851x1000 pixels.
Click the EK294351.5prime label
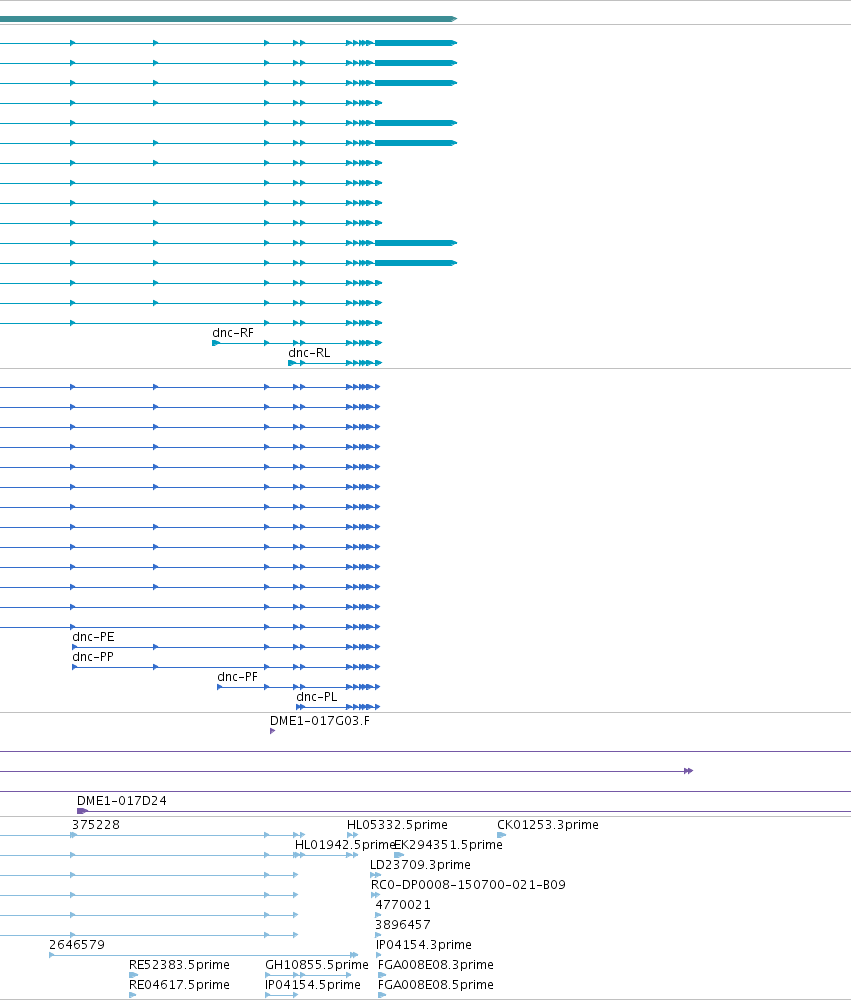pyautogui.click(x=448, y=844)
